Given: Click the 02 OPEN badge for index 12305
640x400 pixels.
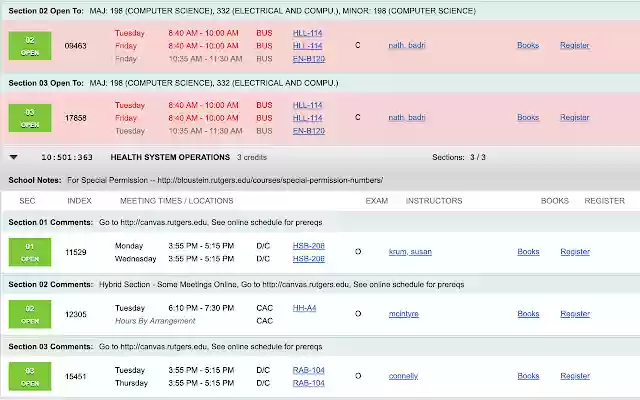Looking at the screenshot, I should pos(30,314).
